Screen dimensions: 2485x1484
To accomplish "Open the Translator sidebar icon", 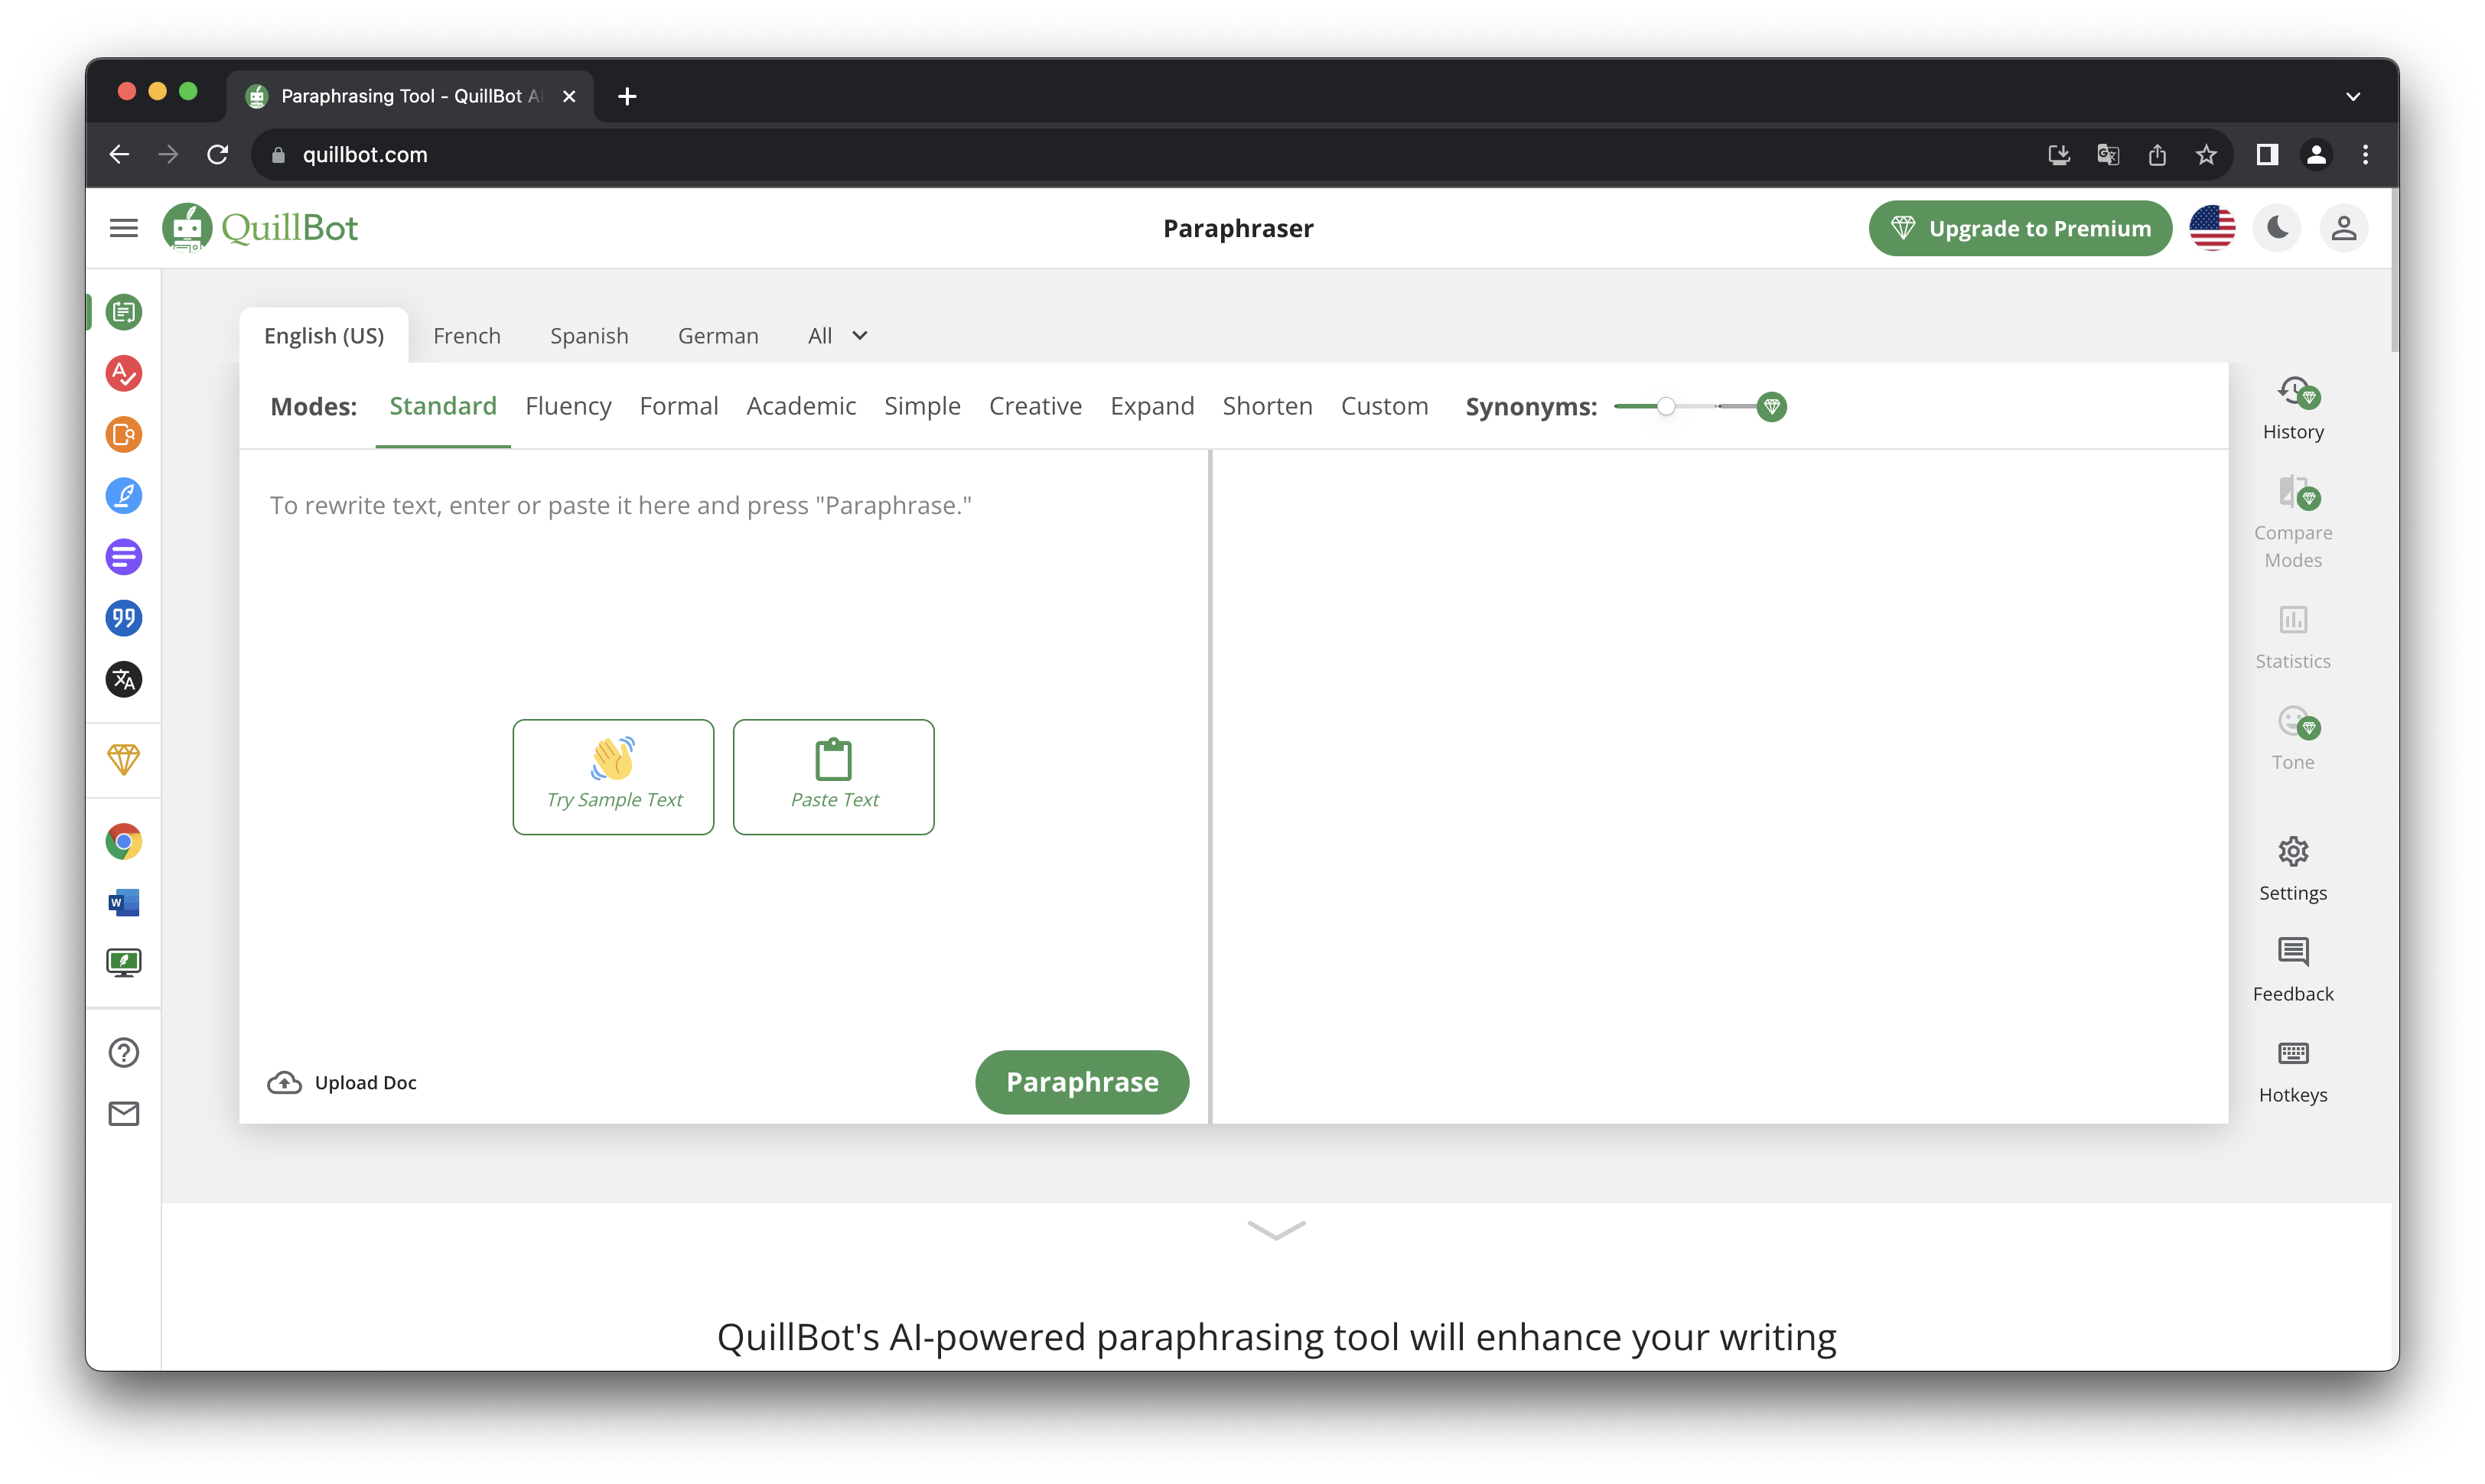I will (x=124, y=680).
